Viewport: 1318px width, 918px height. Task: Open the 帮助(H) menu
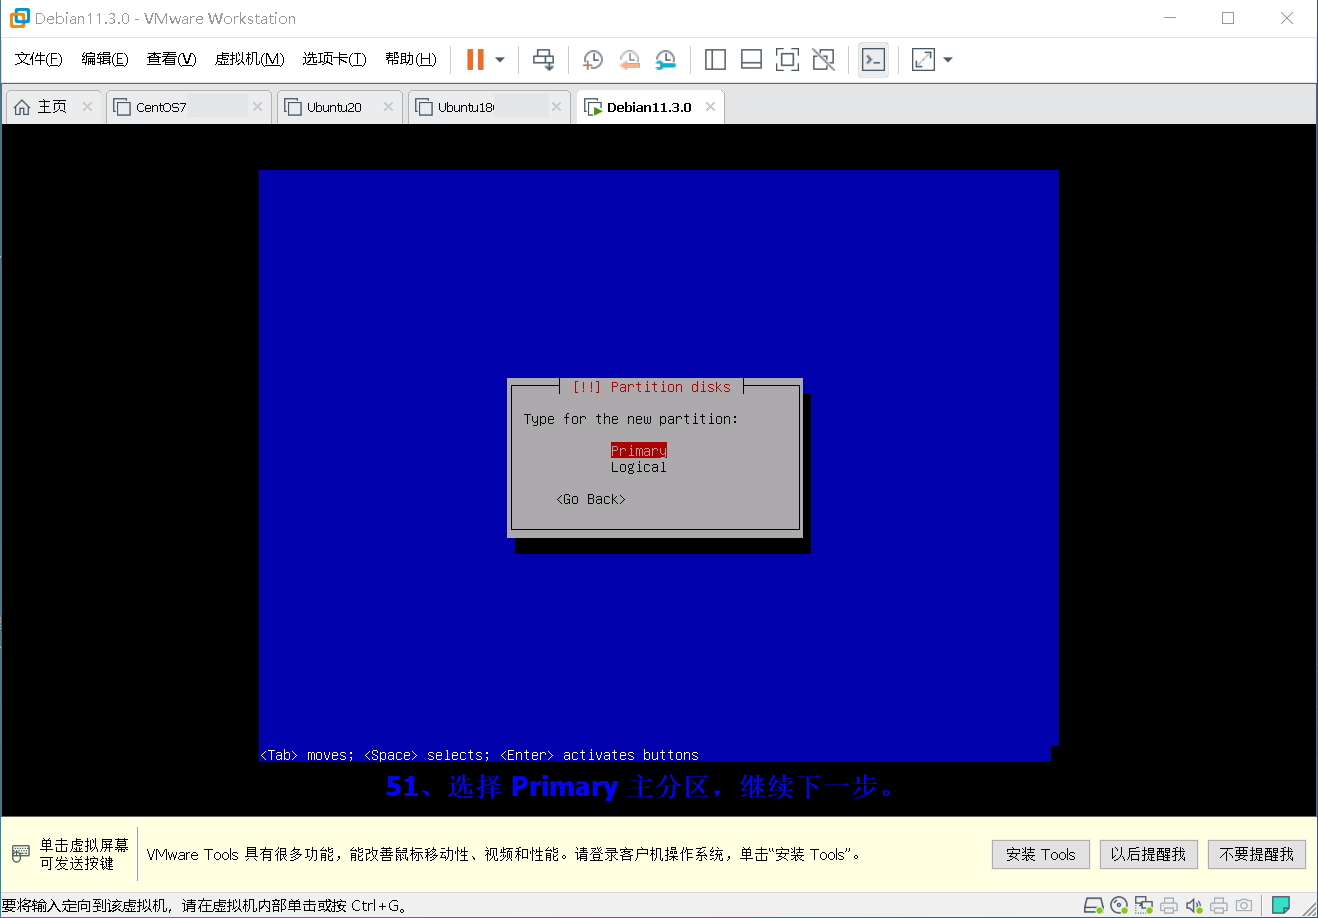point(411,59)
